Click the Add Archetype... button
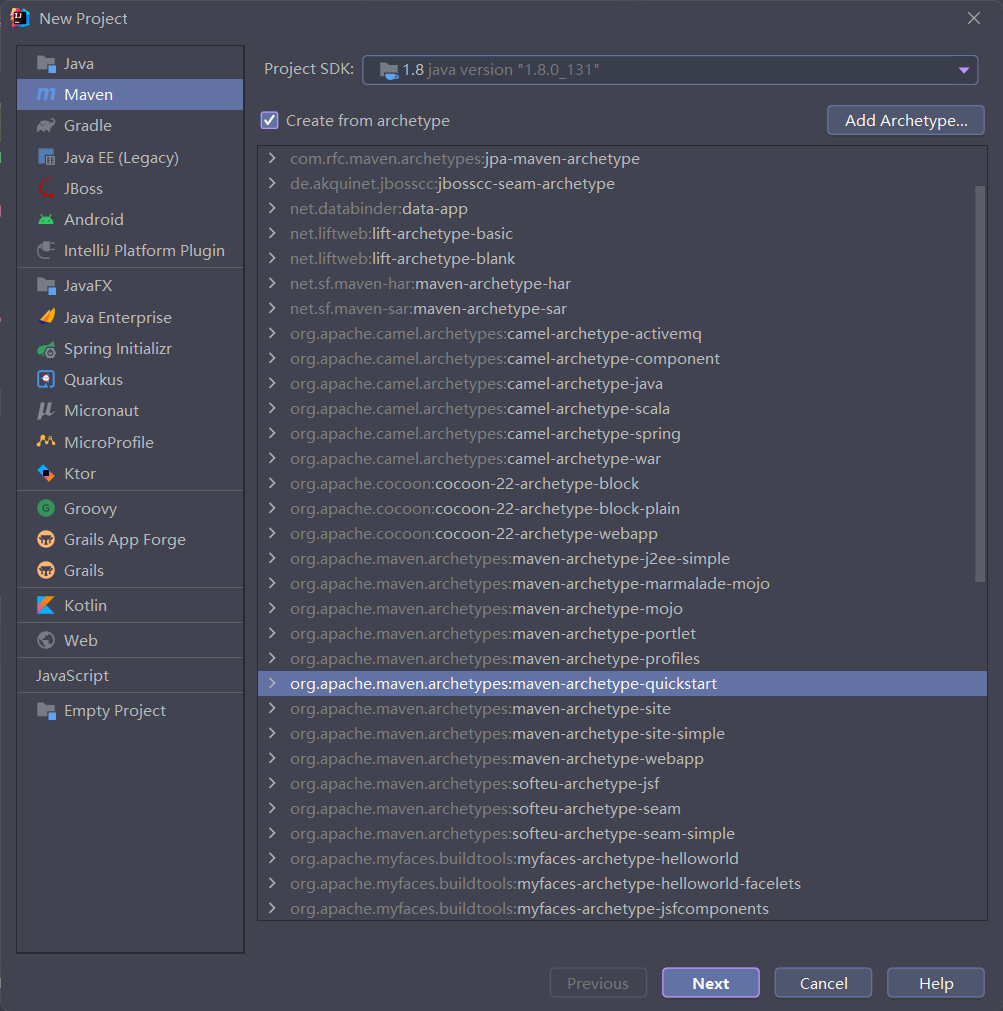This screenshot has width=1003, height=1011. tap(906, 121)
